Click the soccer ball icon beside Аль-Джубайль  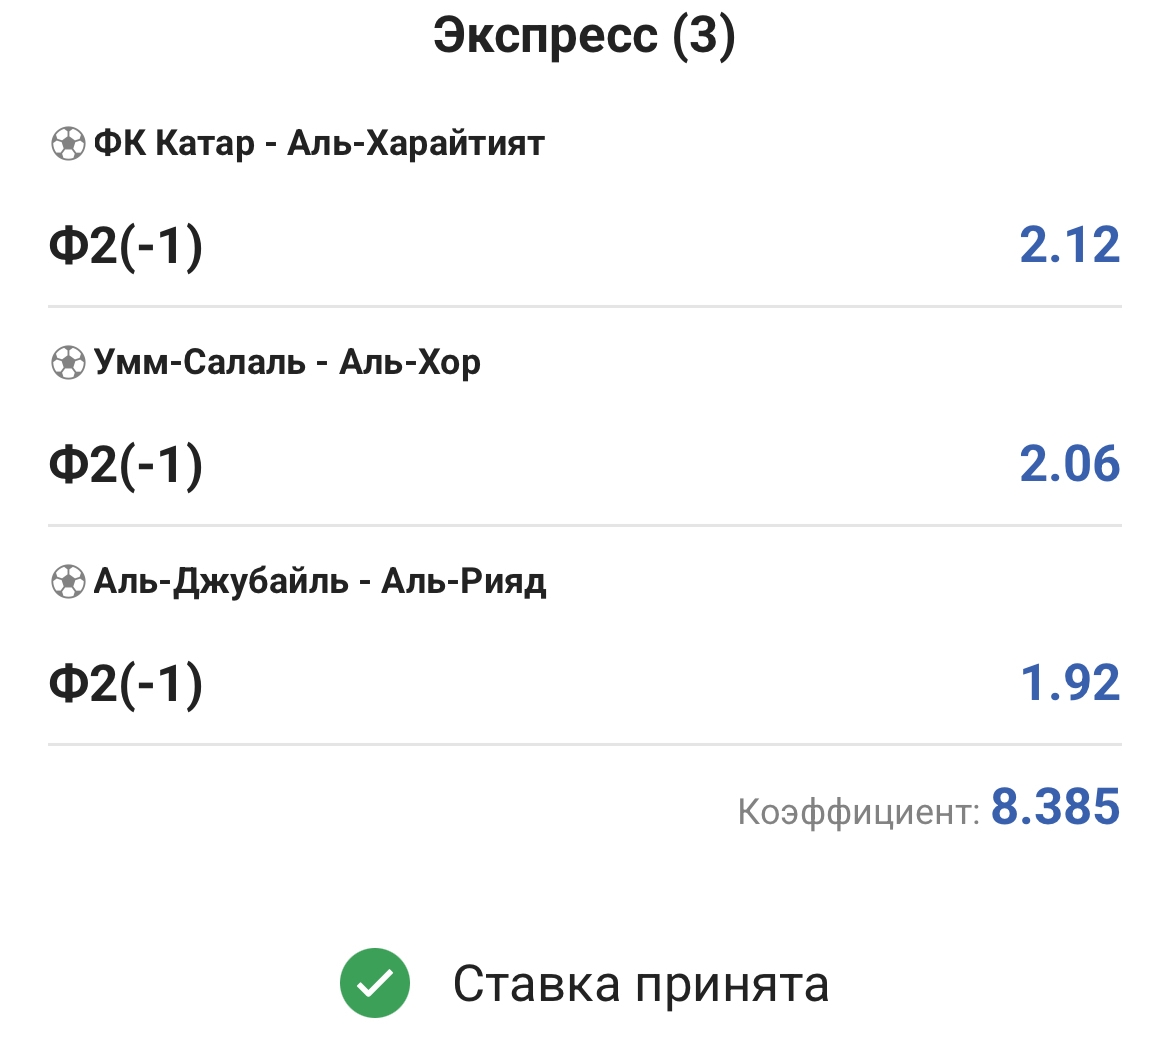68,582
